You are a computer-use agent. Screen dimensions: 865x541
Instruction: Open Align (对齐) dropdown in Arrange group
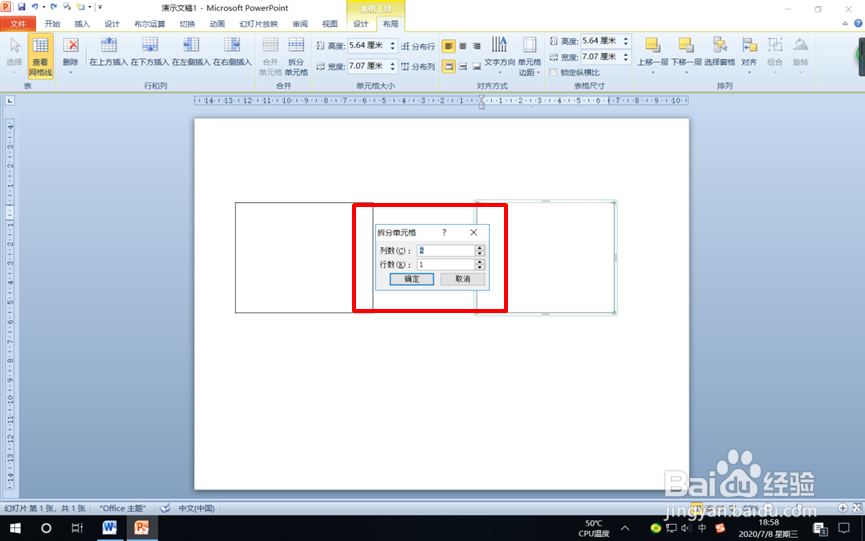point(749,56)
